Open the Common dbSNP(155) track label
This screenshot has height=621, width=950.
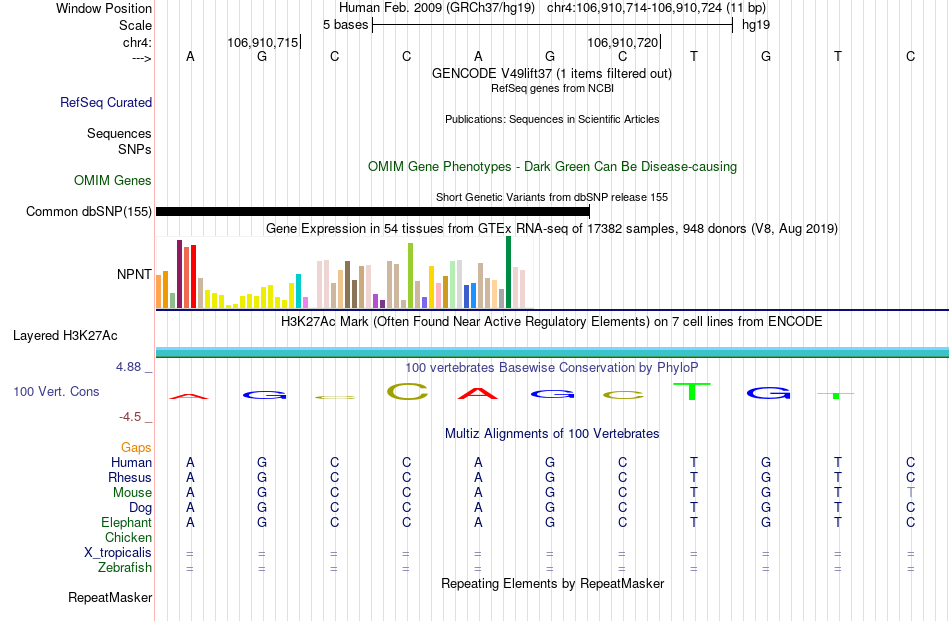point(88,211)
